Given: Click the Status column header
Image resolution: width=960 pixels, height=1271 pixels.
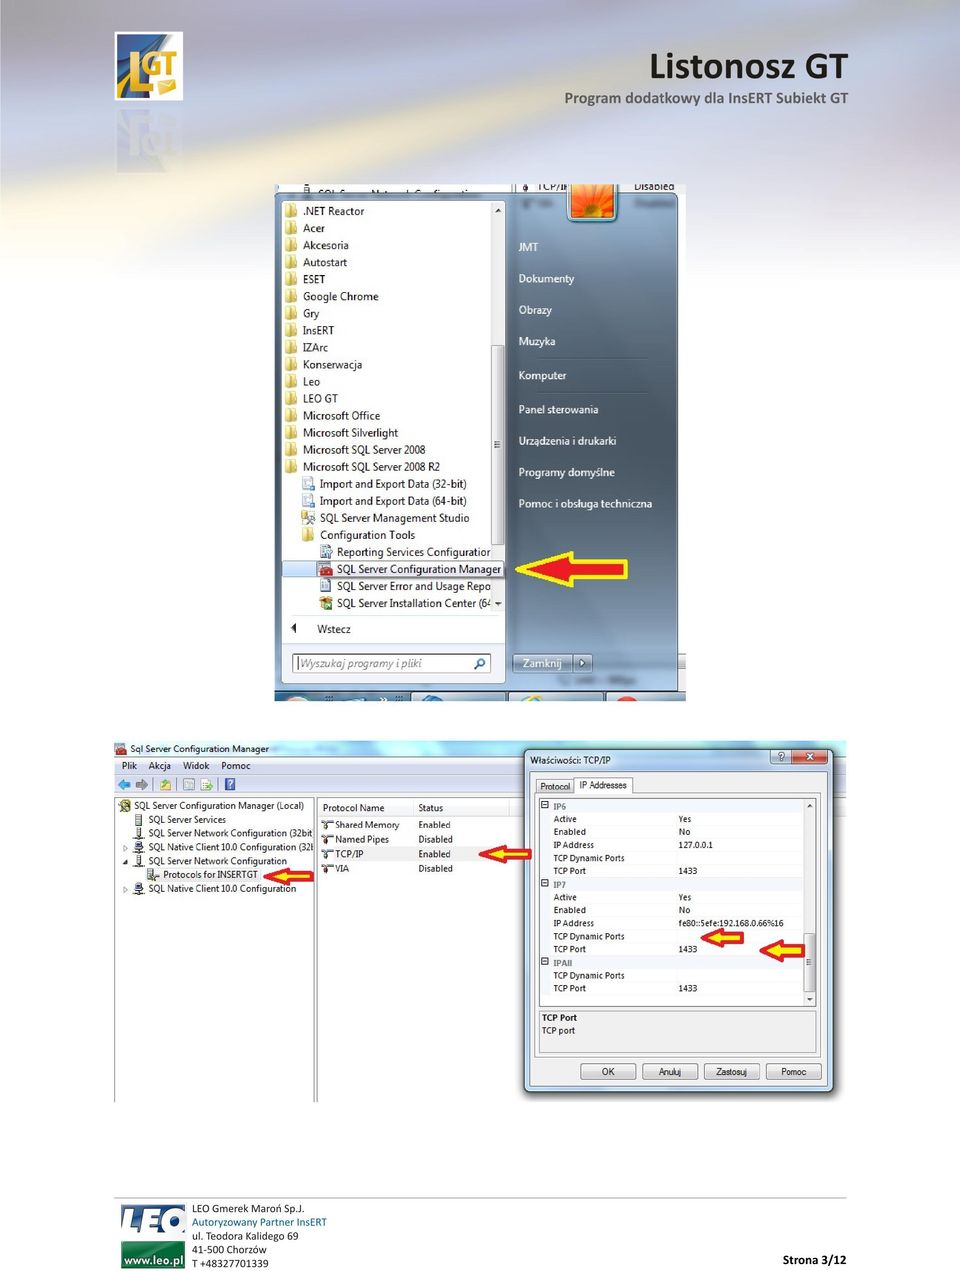Looking at the screenshot, I should (431, 808).
